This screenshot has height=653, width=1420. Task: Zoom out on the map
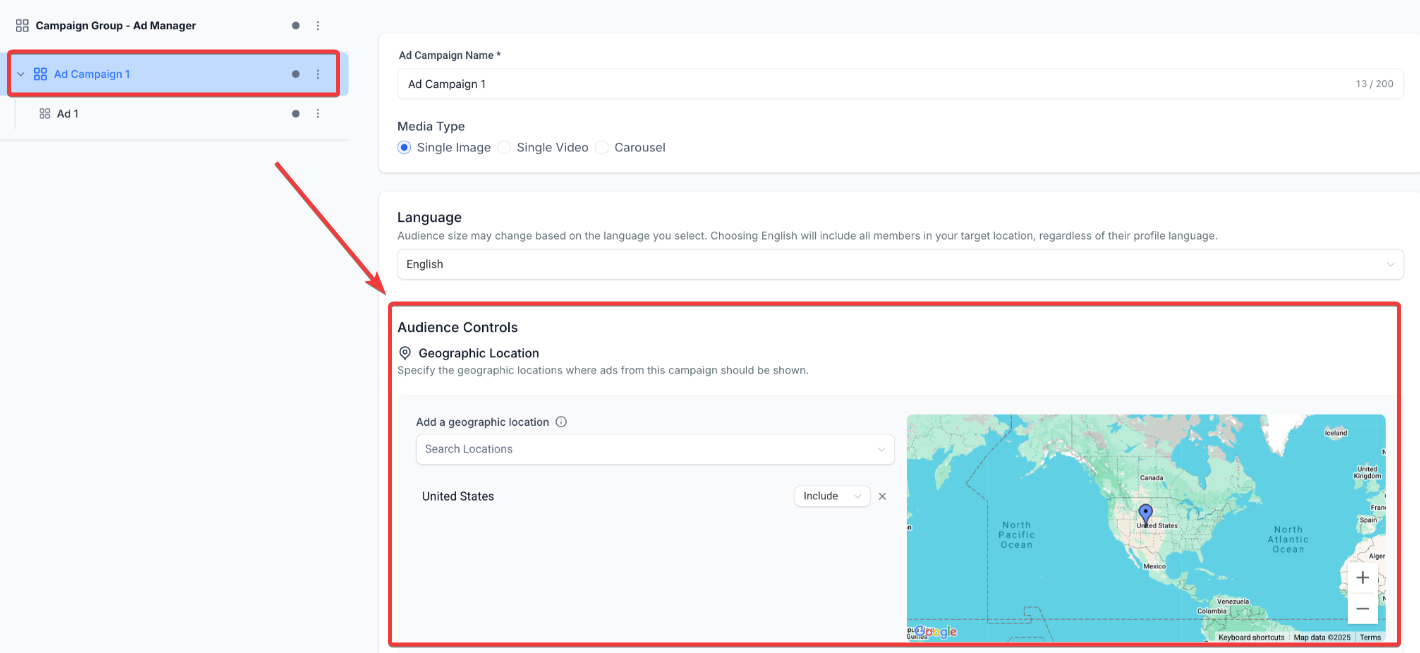[x=1362, y=608]
